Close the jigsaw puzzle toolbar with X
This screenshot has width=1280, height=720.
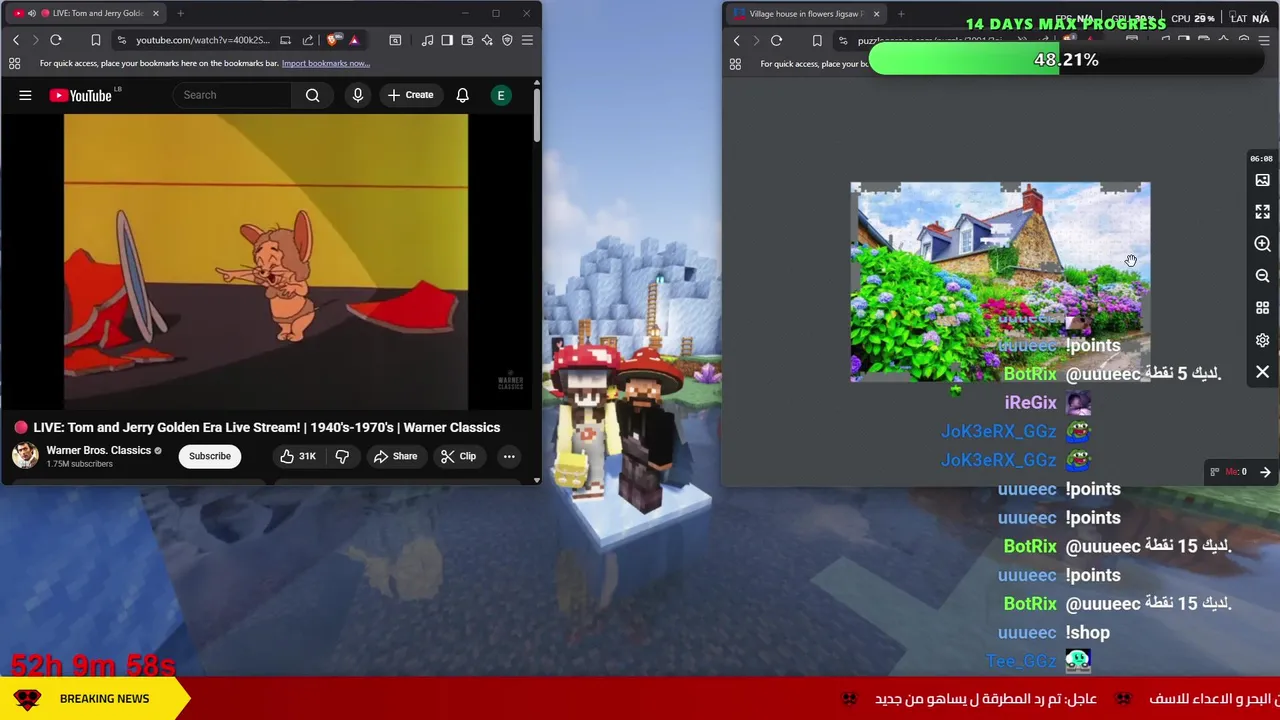1262,372
